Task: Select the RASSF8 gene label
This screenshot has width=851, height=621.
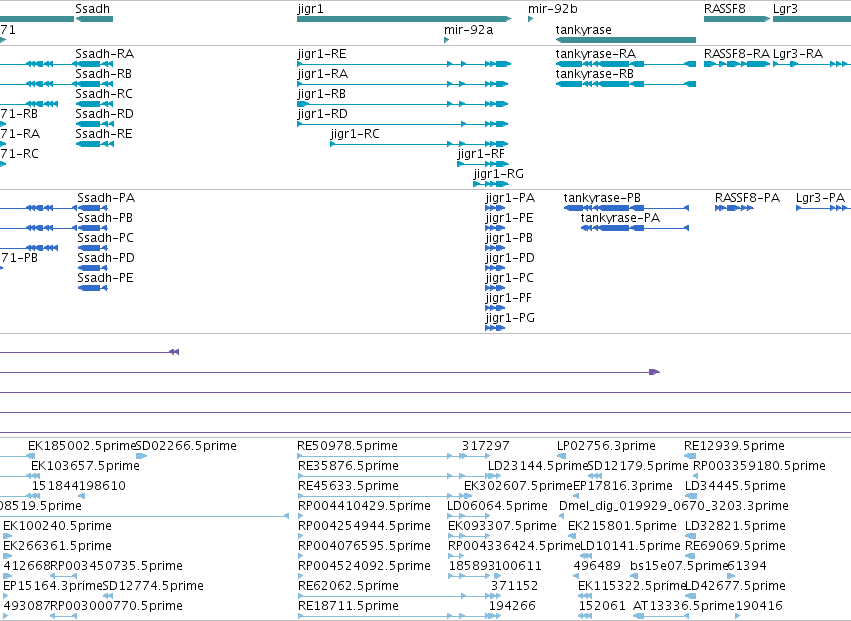Action: click(725, 9)
